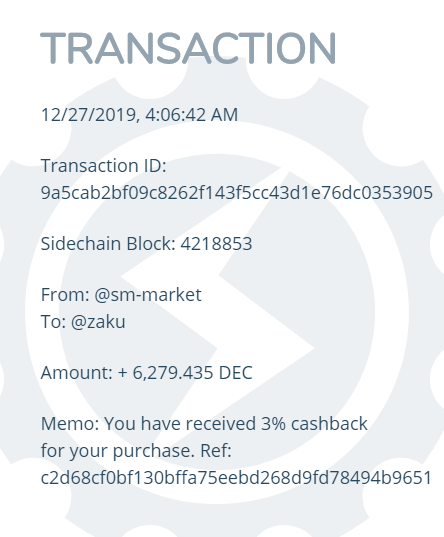444x537 pixels.
Task: Select the 3% cashback memo text
Action: 314,424
